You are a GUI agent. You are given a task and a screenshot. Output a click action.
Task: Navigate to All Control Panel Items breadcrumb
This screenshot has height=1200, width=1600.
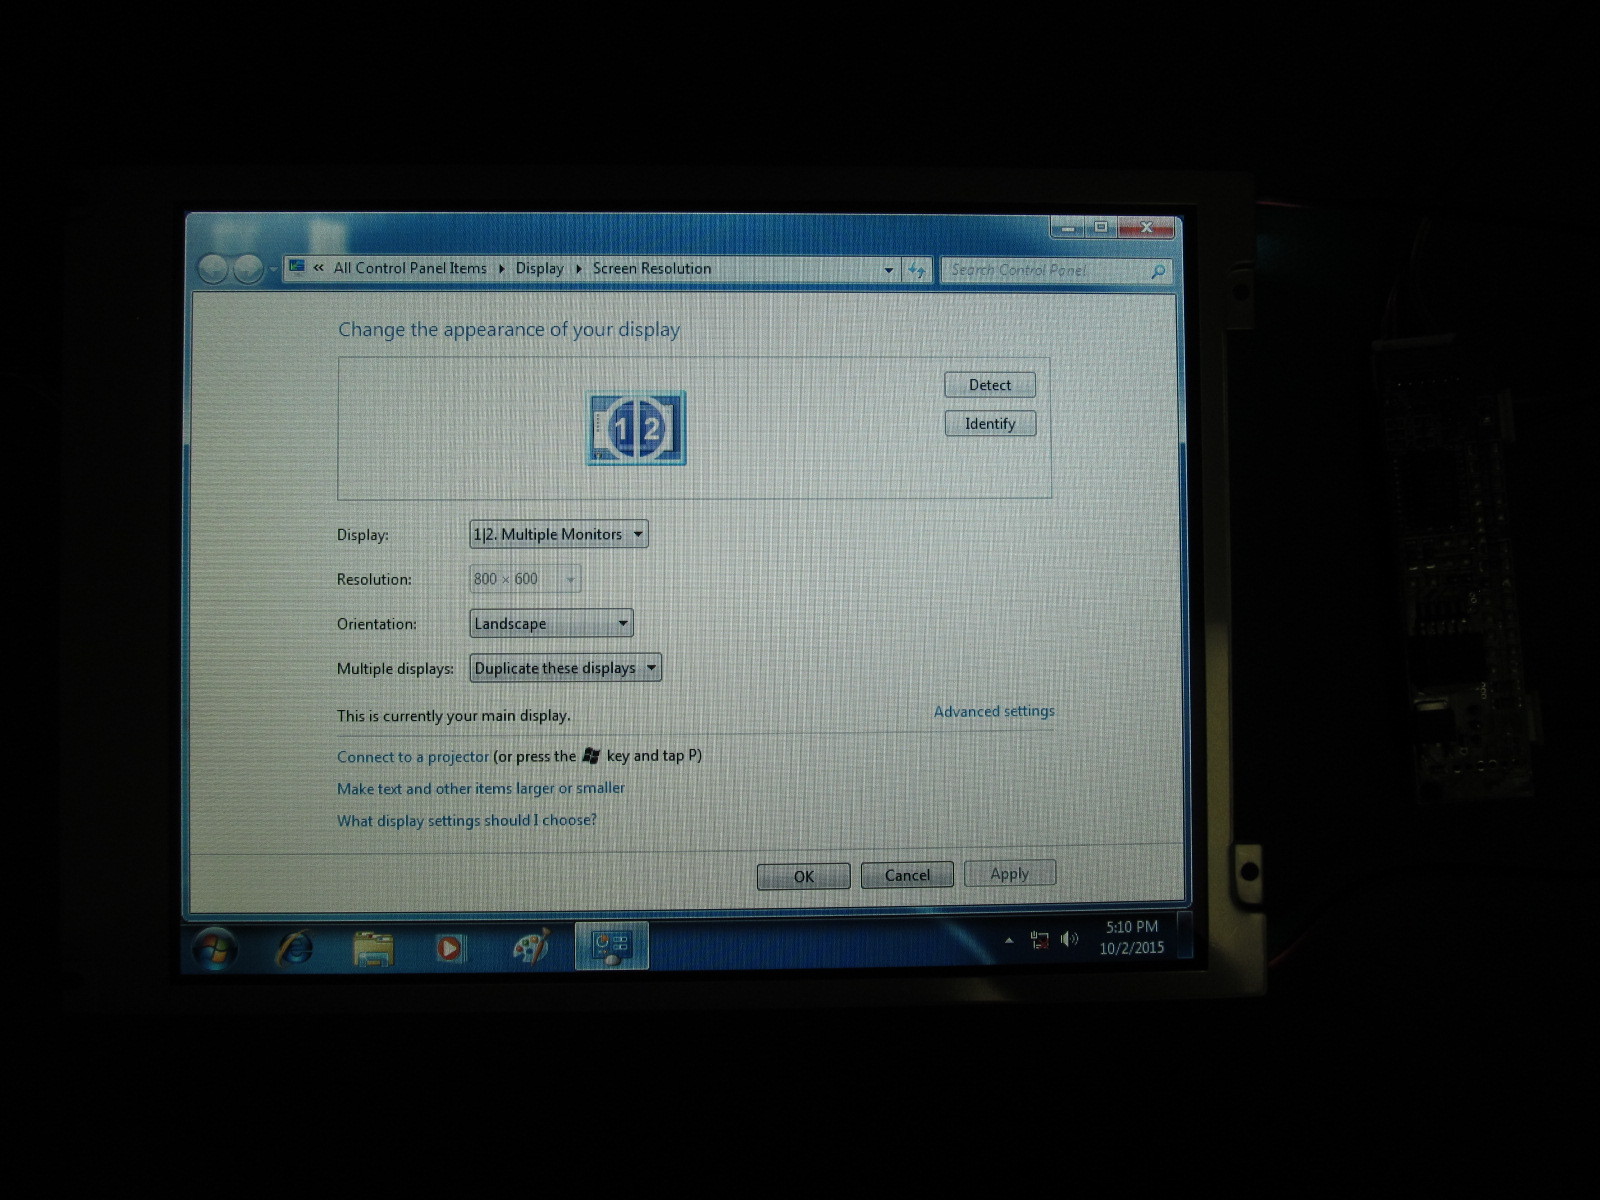pos(409,268)
